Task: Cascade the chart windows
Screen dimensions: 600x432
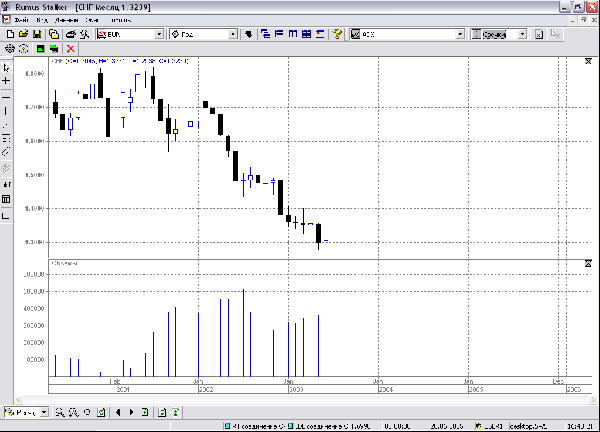Action: click(265, 34)
